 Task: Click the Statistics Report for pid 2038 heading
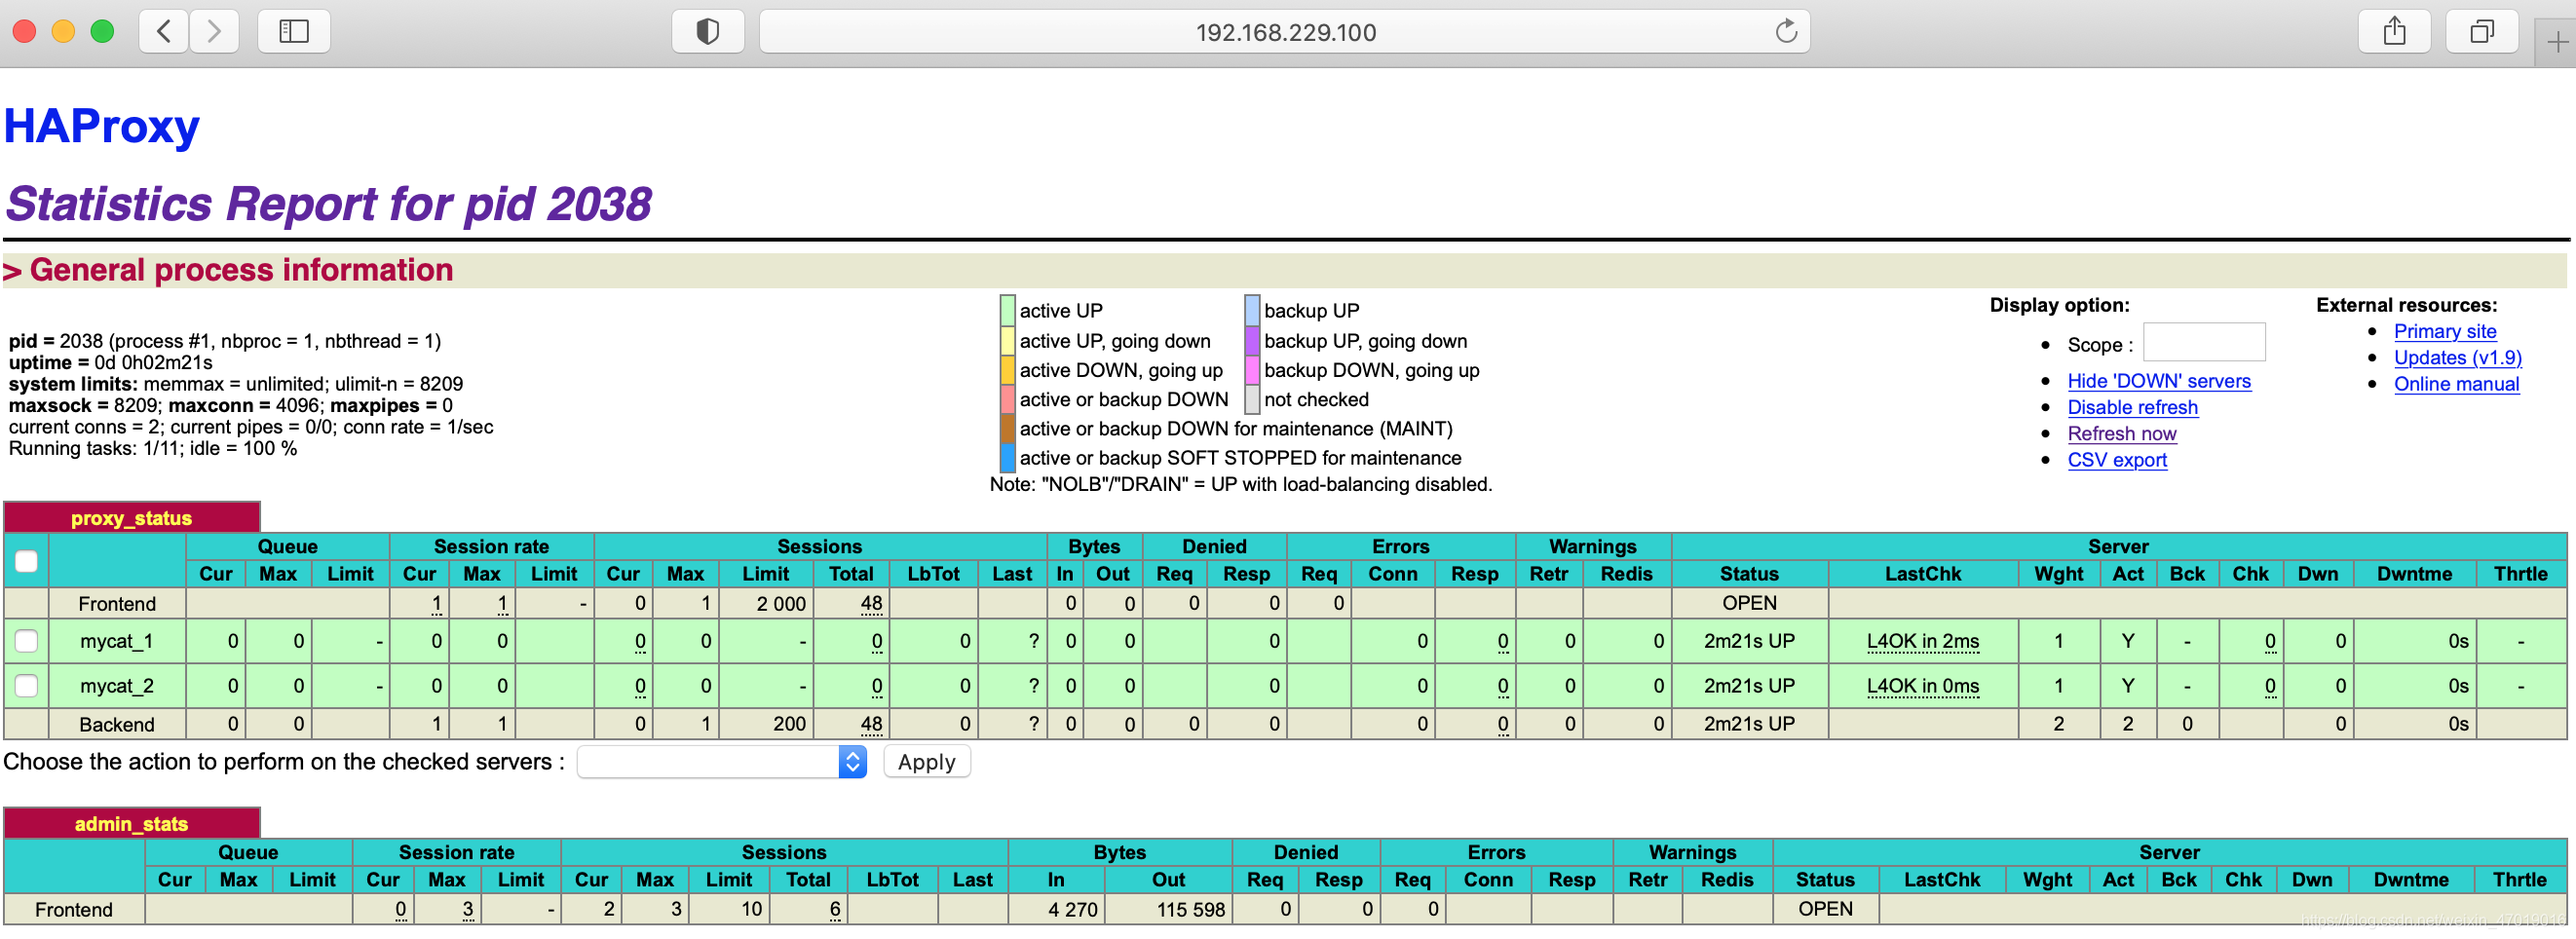click(x=328, y=204)
